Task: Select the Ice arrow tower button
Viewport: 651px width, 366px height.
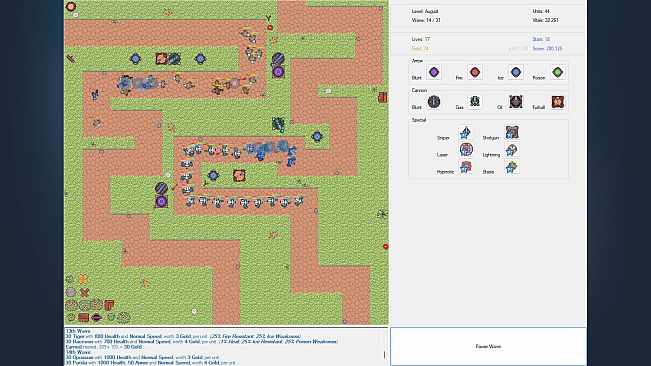Action: point(516,72)
